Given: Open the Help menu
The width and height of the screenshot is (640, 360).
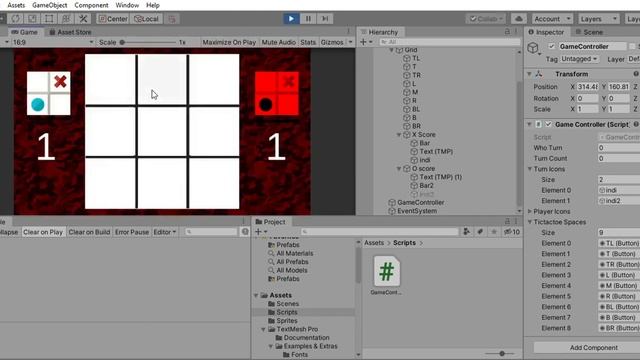Looking at the screenshot, I should click(x=153, y=5).
